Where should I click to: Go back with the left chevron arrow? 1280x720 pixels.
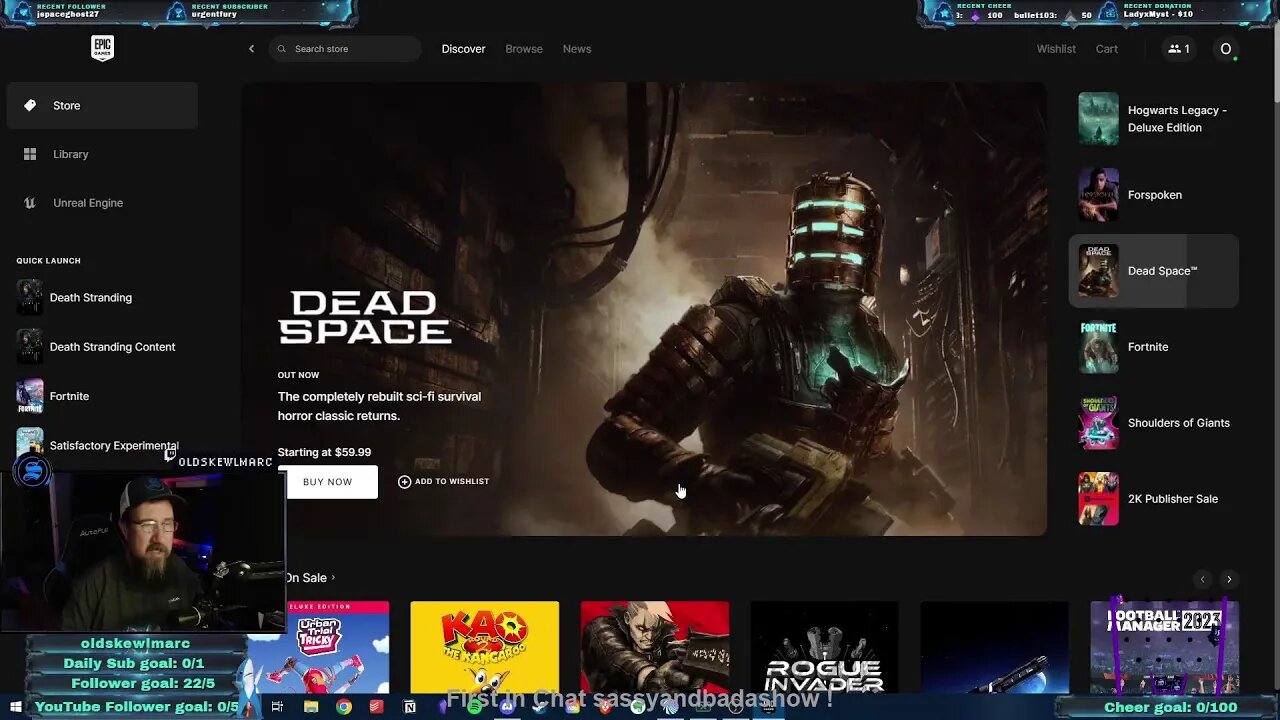[252, 49]
